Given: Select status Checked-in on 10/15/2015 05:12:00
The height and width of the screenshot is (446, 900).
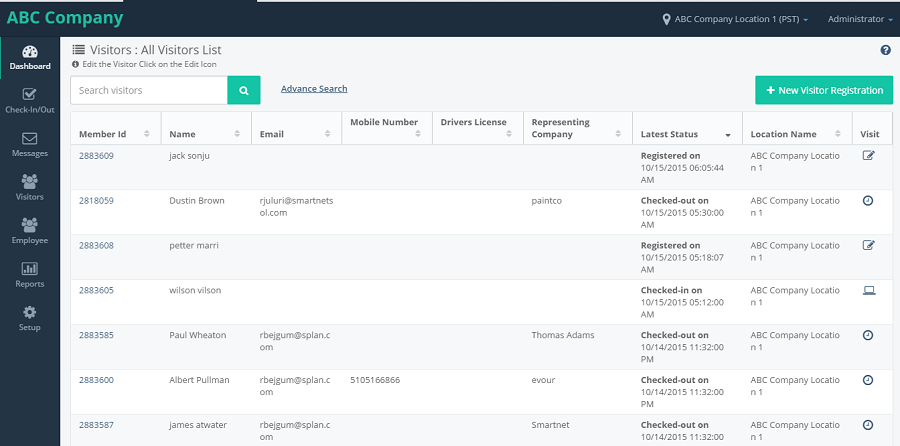Looking at the screenshot, I should (682, 302).
